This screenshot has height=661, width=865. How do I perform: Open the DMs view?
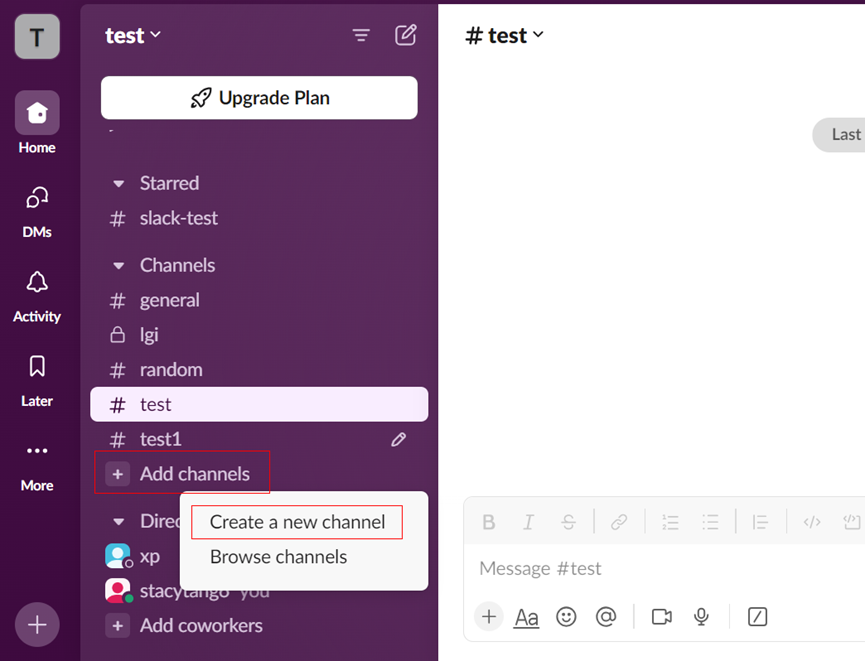coord(37,212)
